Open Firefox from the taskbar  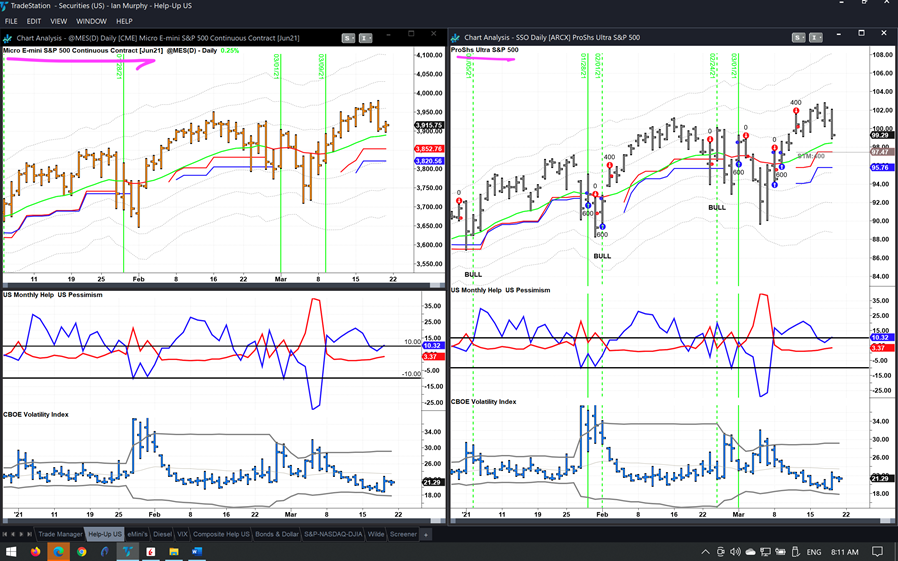coord(36,551)
